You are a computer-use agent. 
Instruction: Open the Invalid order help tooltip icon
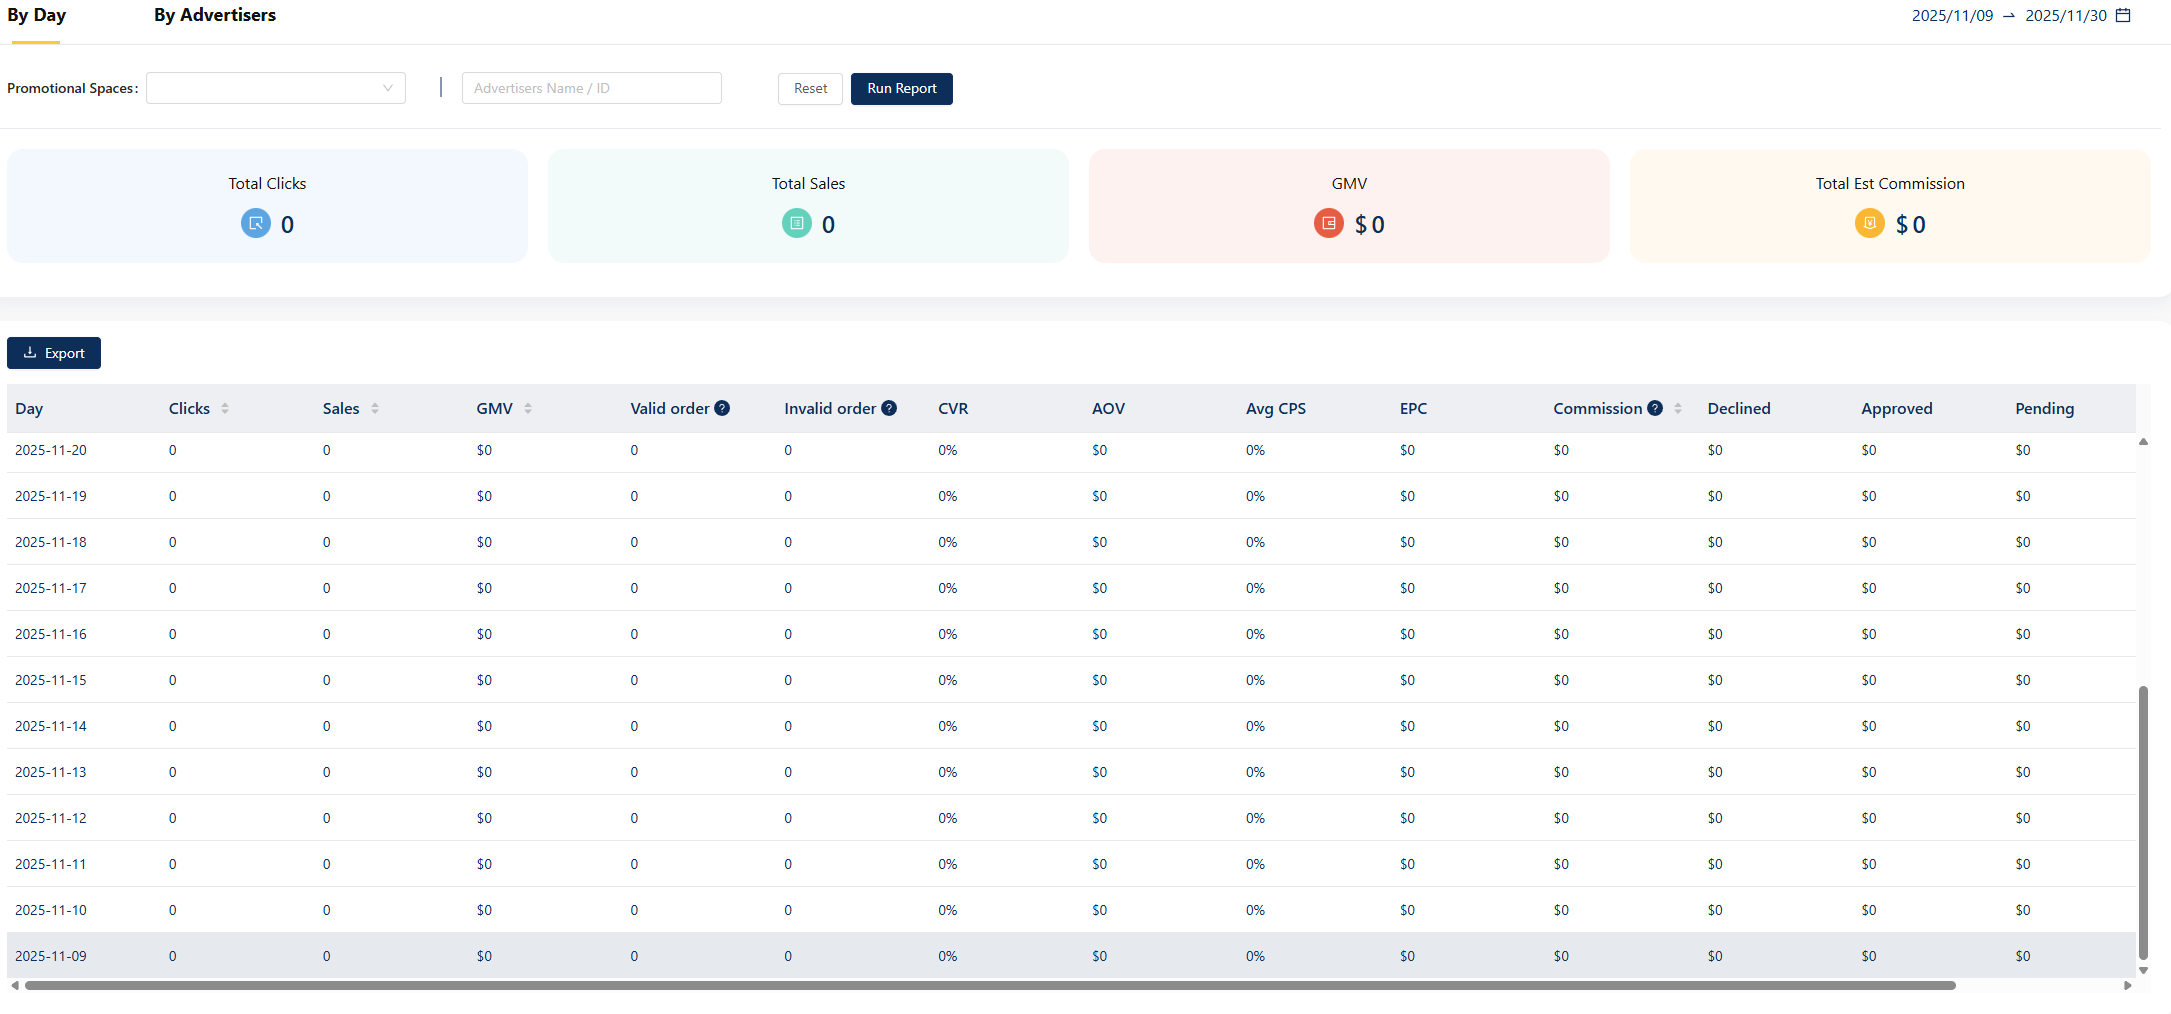click(889, 408)
